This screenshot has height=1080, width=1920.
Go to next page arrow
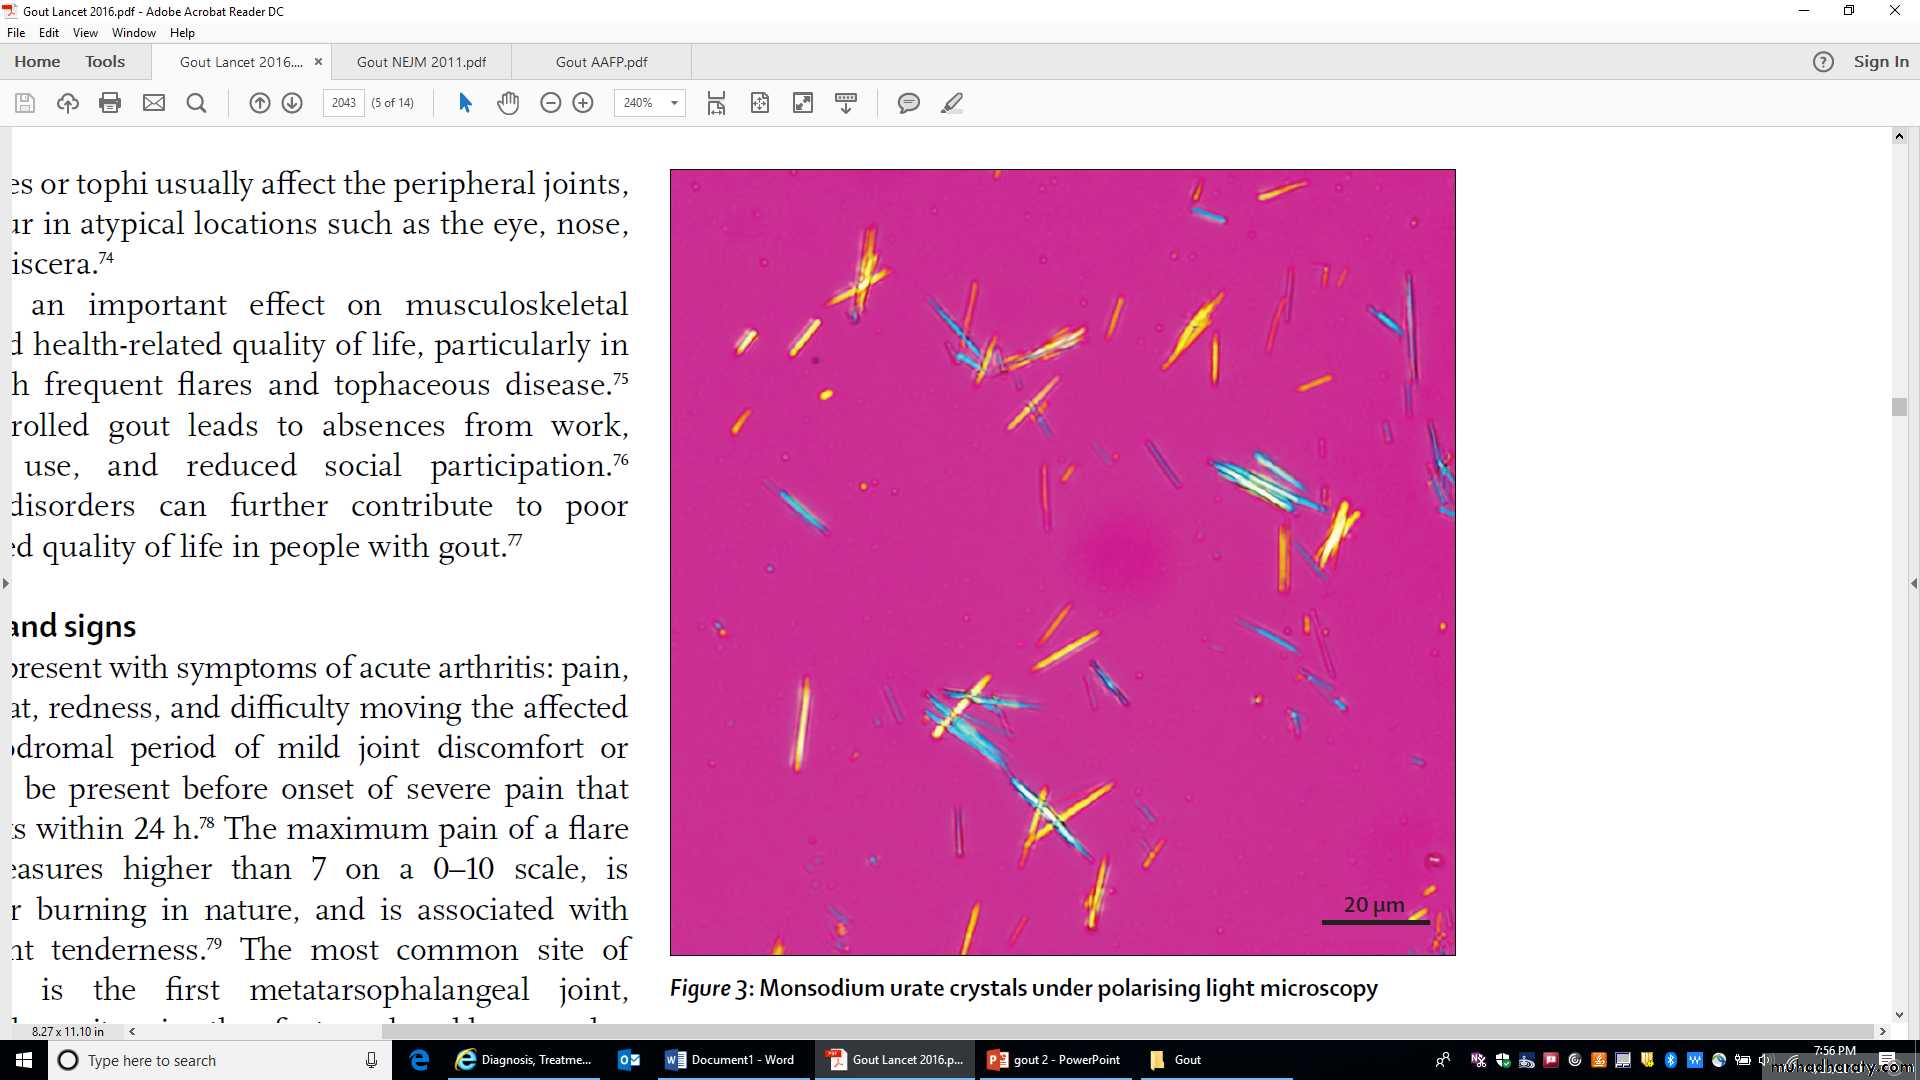[292, 103]
